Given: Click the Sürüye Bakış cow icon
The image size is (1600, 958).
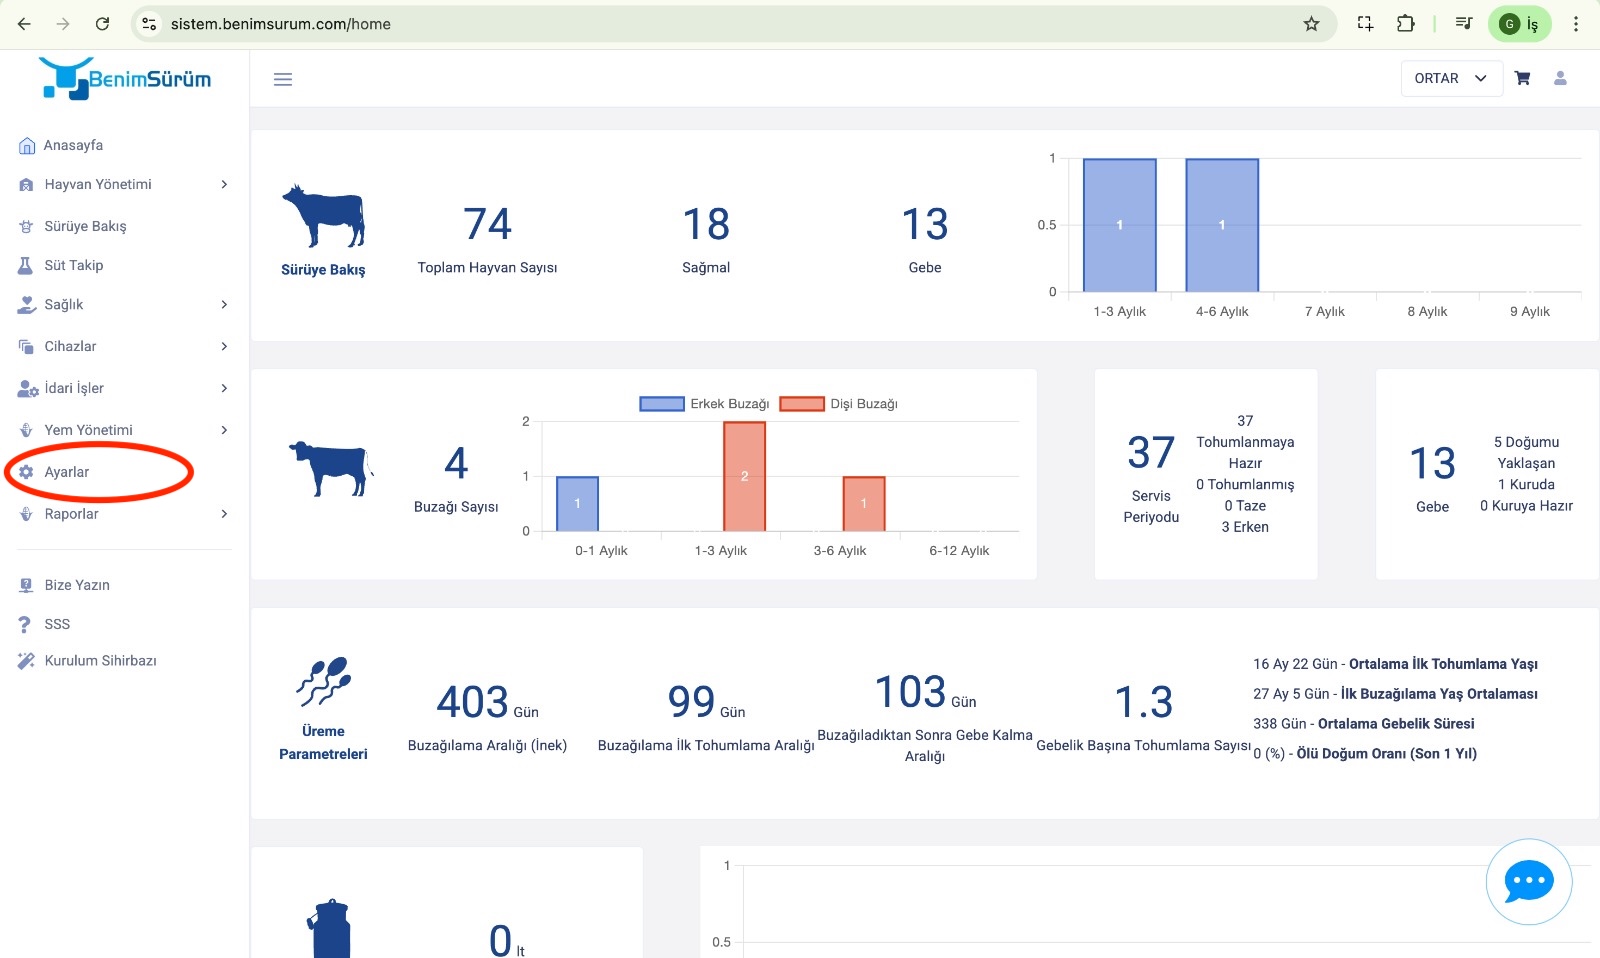Looking at the screenshot, I should pos(324,216).
